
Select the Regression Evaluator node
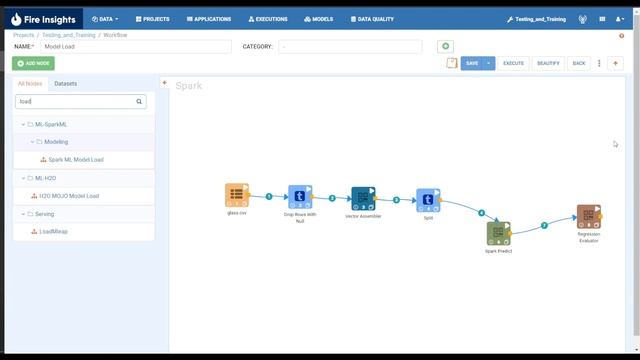click(589, 217)
